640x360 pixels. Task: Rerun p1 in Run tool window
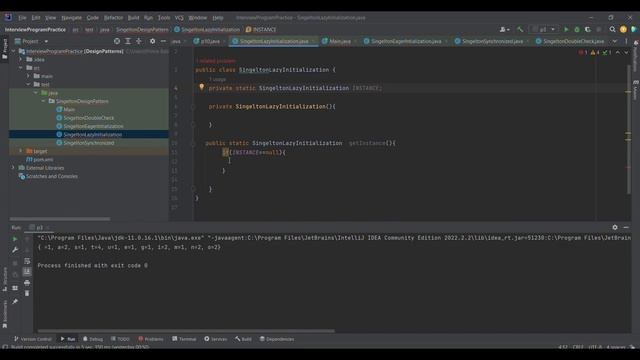pos(15,239)
